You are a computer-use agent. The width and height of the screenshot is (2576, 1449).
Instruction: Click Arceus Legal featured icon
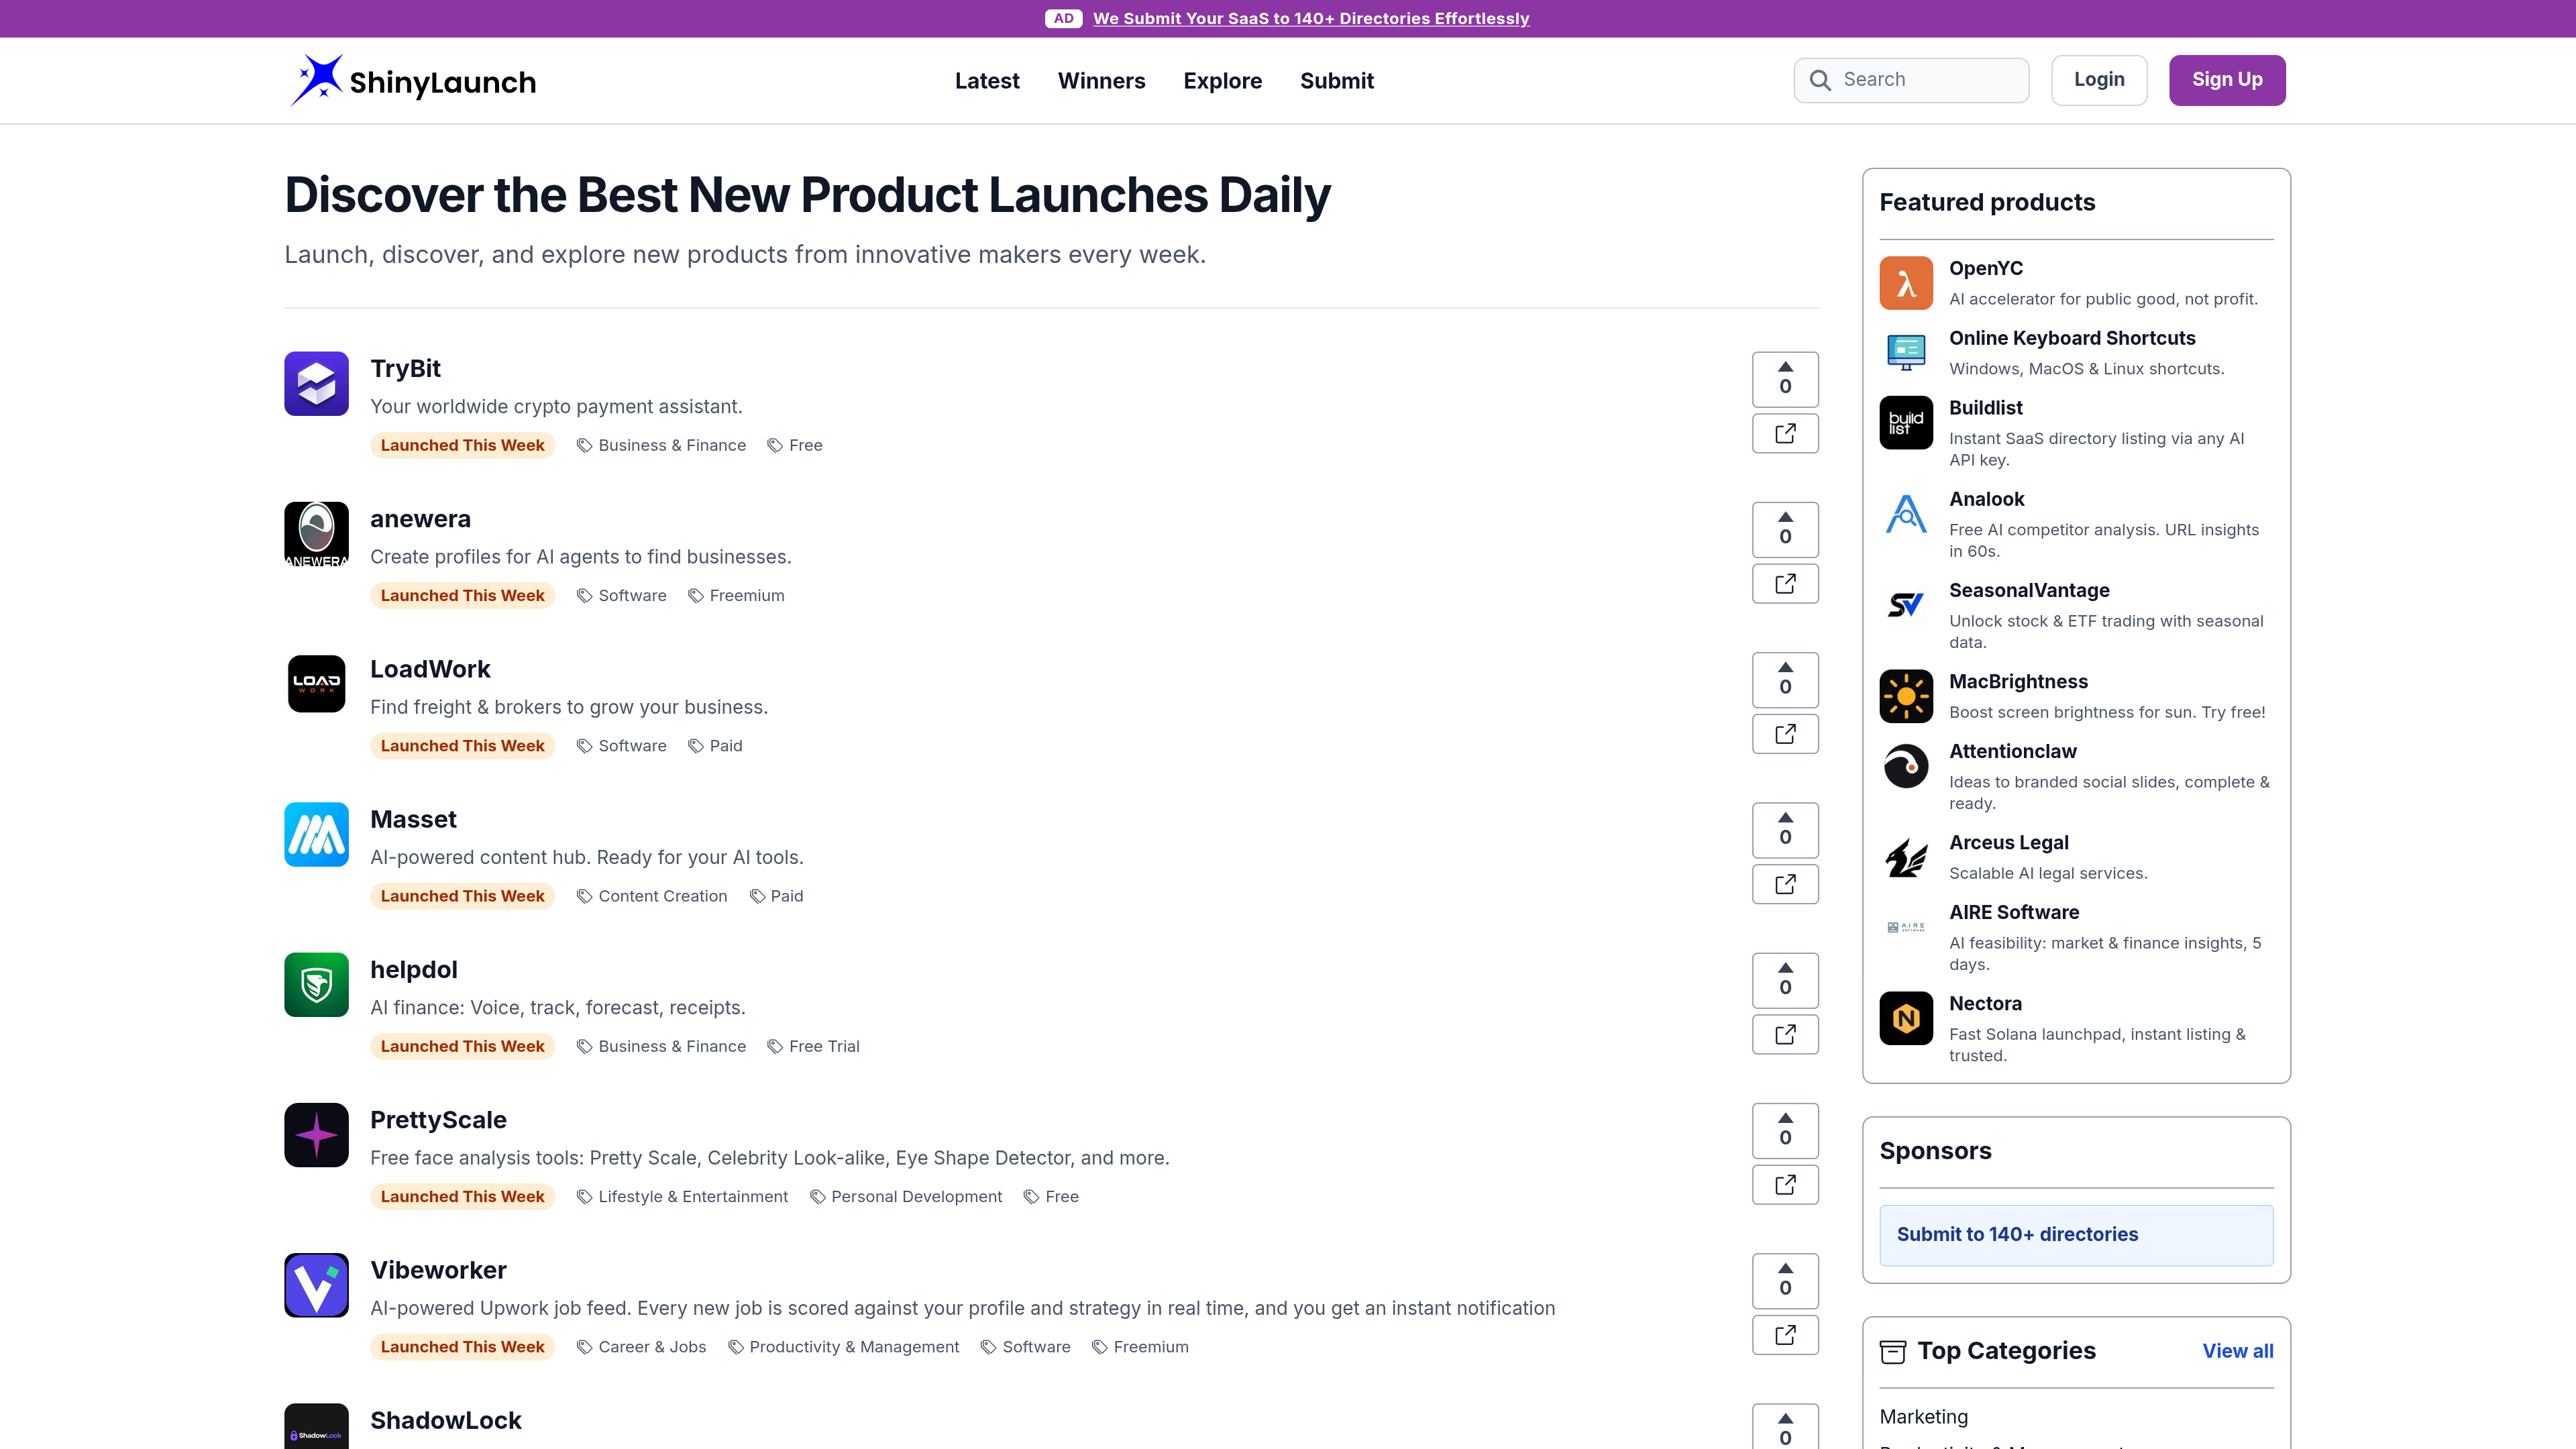[x=1906, y=857]
